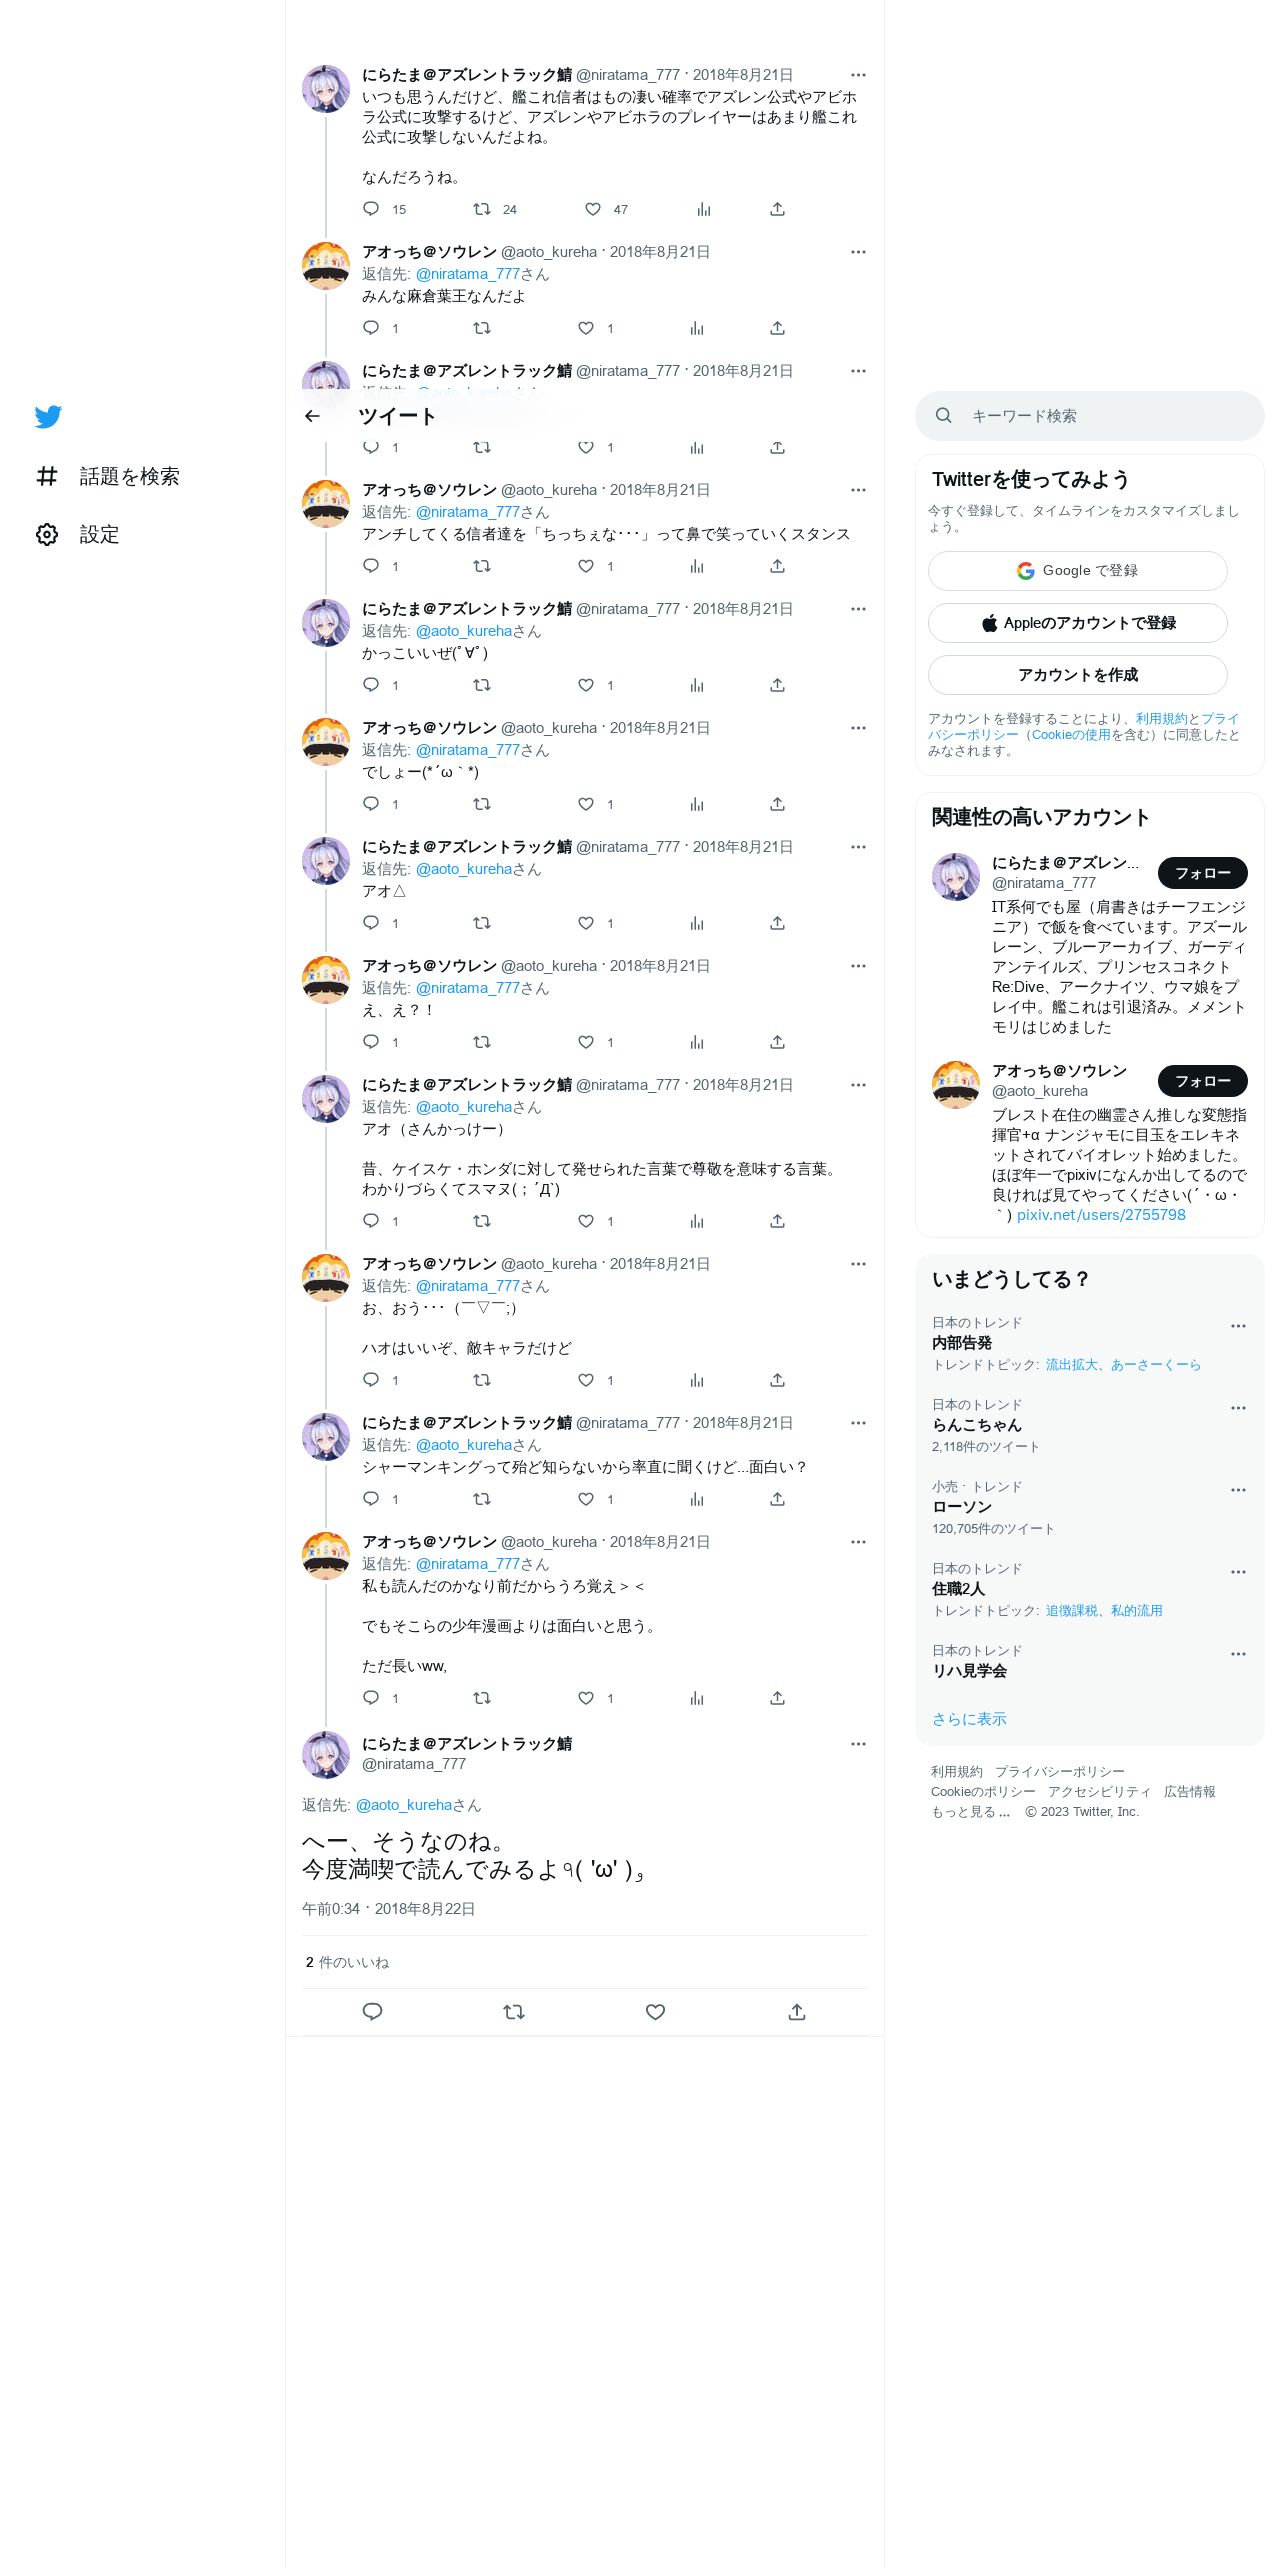
Task: Open more options for ローソン trend
Action: click(1238, 1490)
